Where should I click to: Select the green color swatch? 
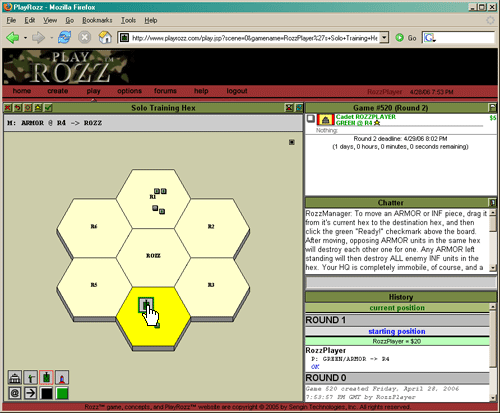tap(62, 393)
